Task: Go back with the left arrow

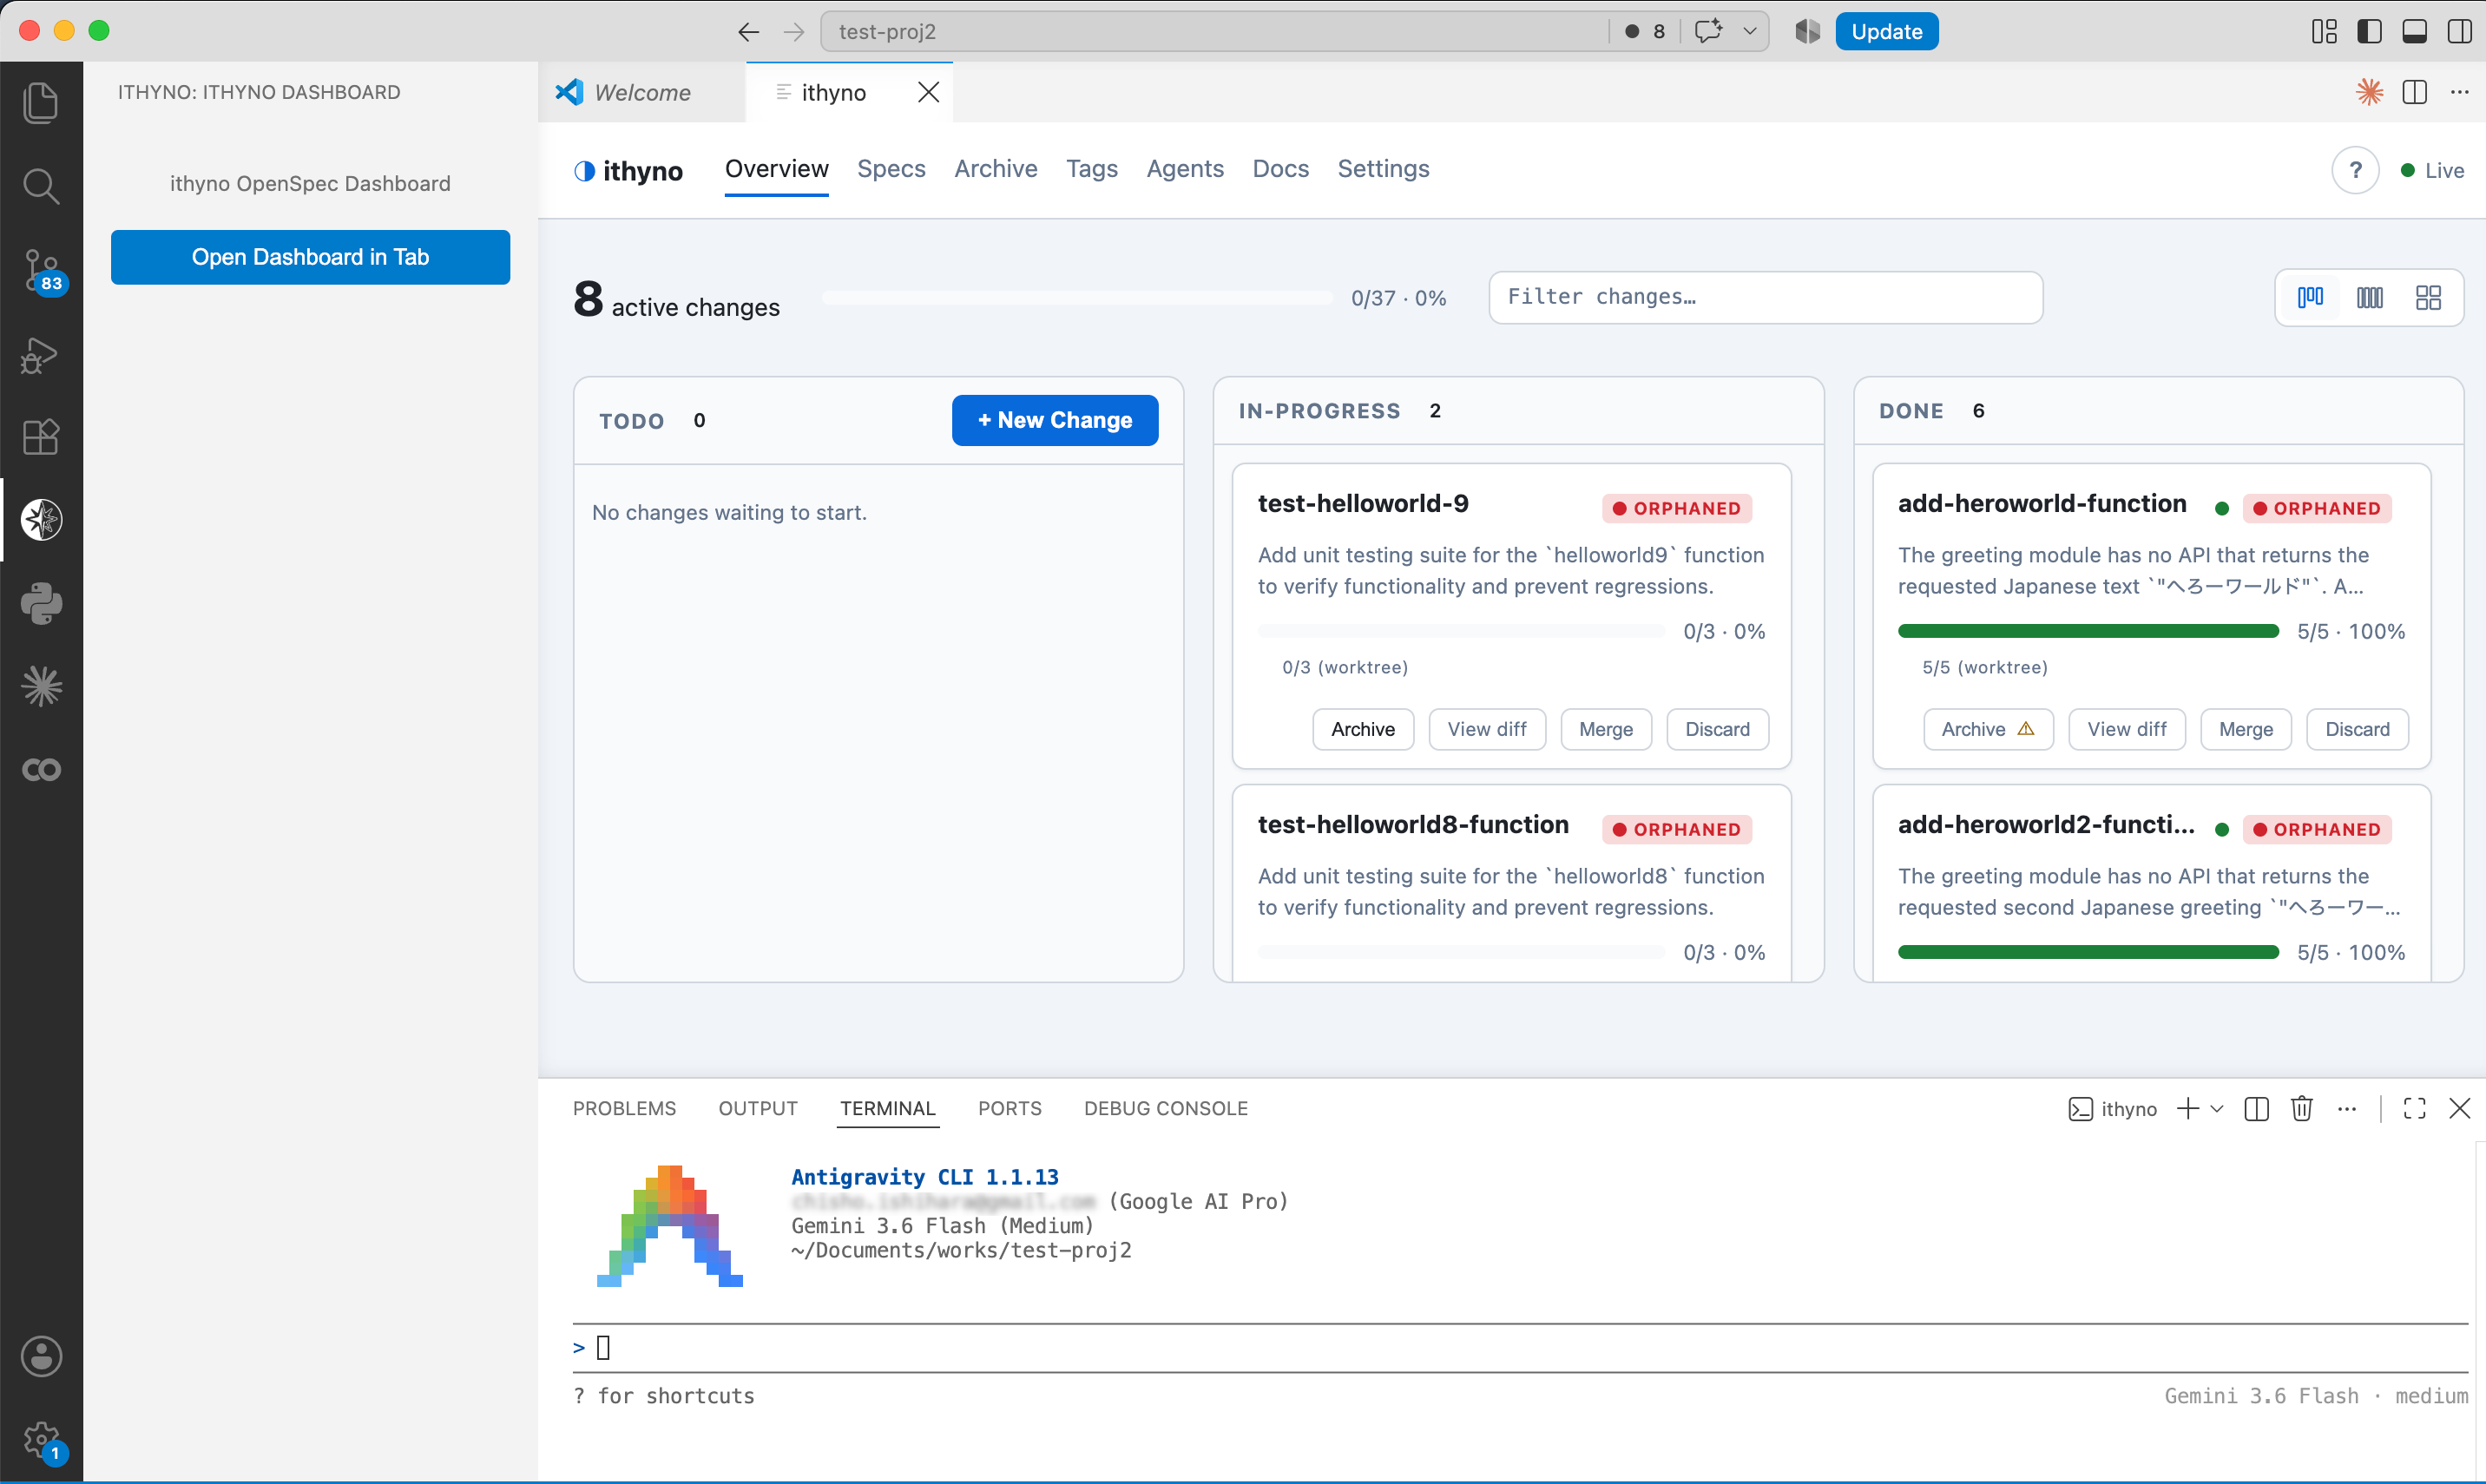Action: click(x=748, y=32)
